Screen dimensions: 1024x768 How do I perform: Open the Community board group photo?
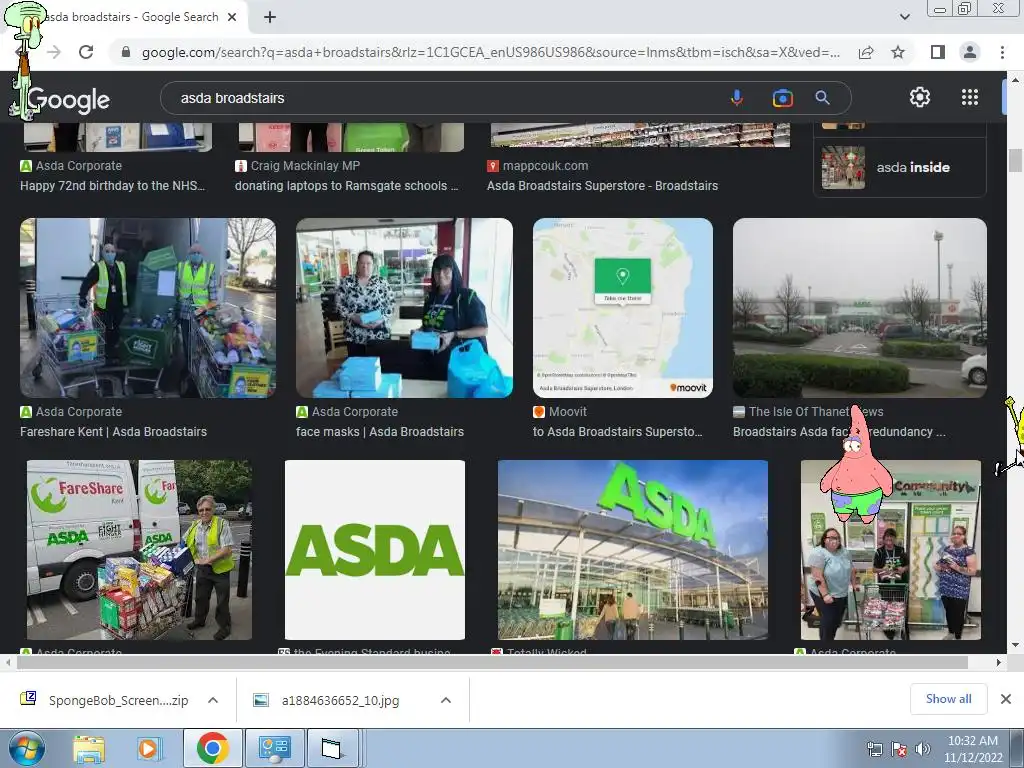tap(891, 550)
